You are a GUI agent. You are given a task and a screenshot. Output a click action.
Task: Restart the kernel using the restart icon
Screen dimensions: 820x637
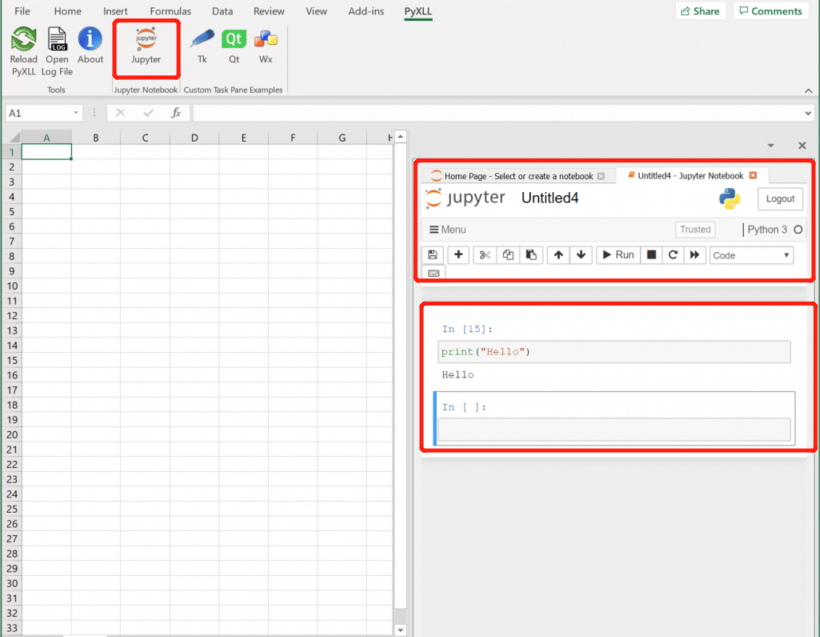pyautogui.click(x=672, y=254)
